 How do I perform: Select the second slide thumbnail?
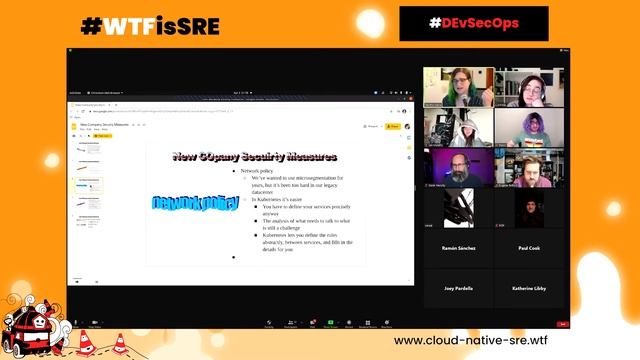point(89,167)
